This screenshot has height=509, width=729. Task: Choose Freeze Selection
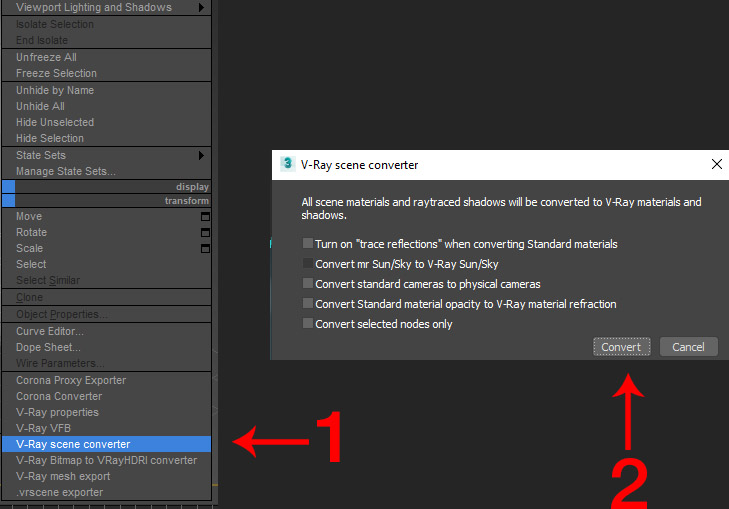106,73
